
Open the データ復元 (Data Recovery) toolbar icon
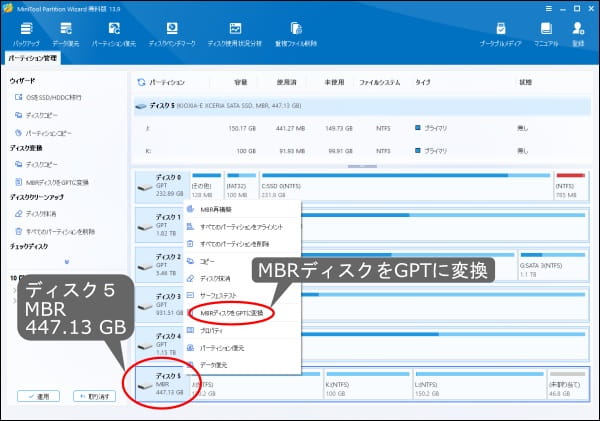pos(66,34)
